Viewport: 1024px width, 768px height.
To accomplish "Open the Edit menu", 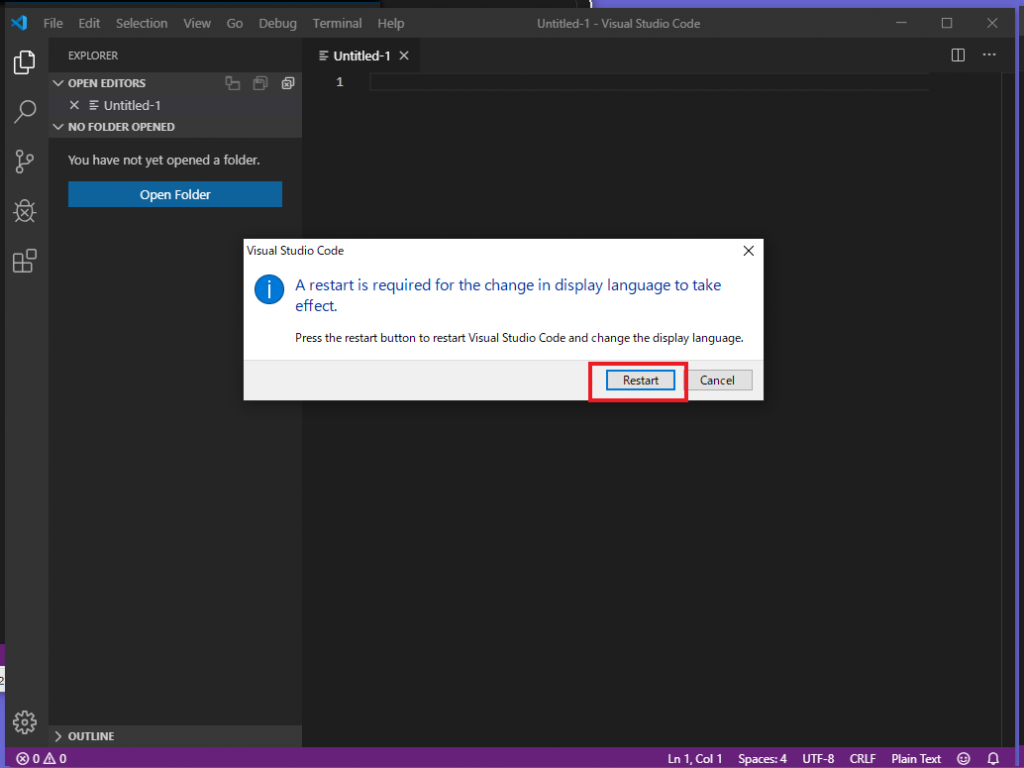I will (89, 24).
